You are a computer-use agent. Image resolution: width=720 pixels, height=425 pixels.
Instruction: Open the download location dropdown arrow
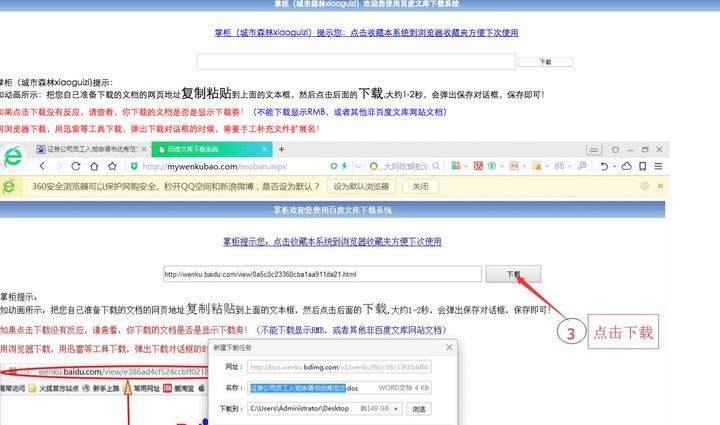point(396,408)
